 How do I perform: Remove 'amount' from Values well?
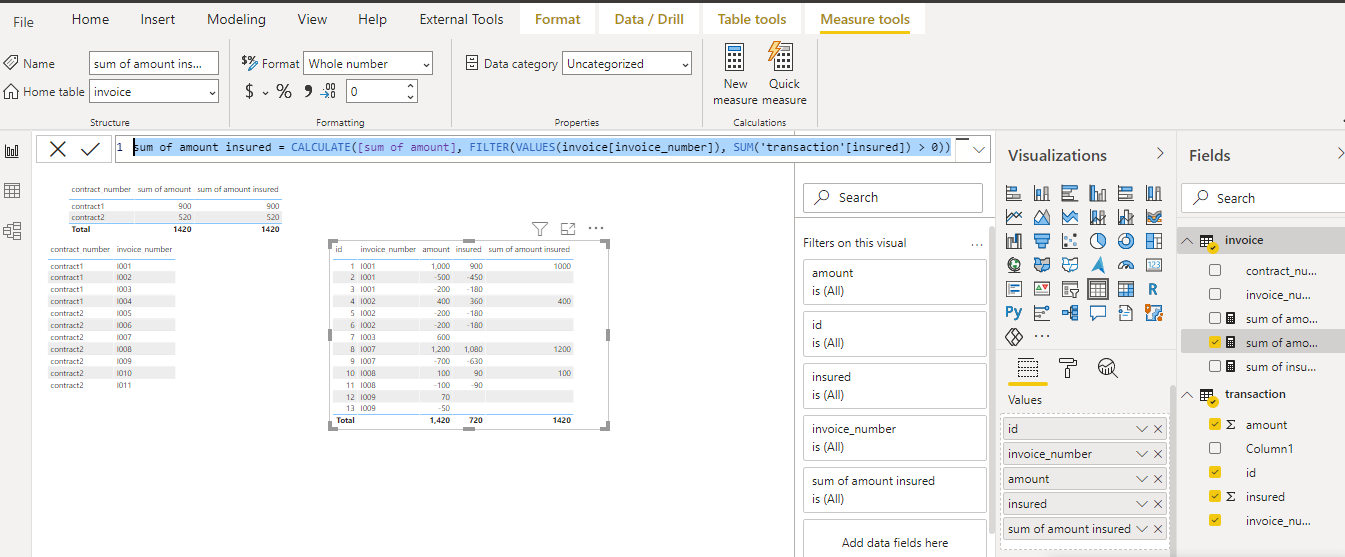(1158, 479)
